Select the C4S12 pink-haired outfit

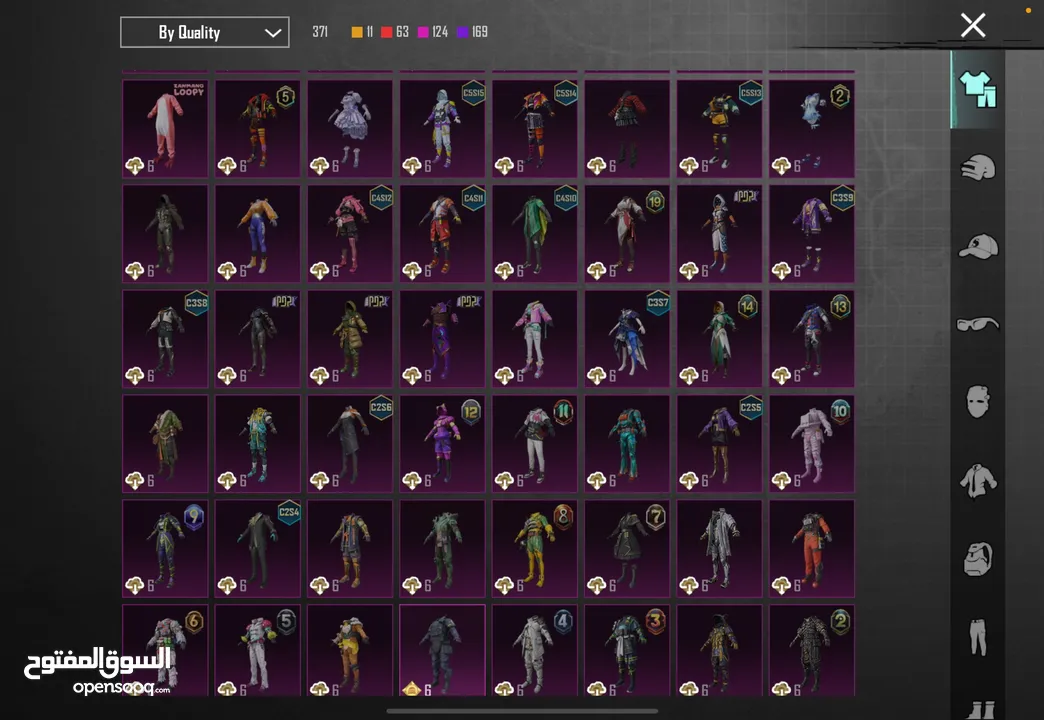pyautogui.click(x=350, y=234)
